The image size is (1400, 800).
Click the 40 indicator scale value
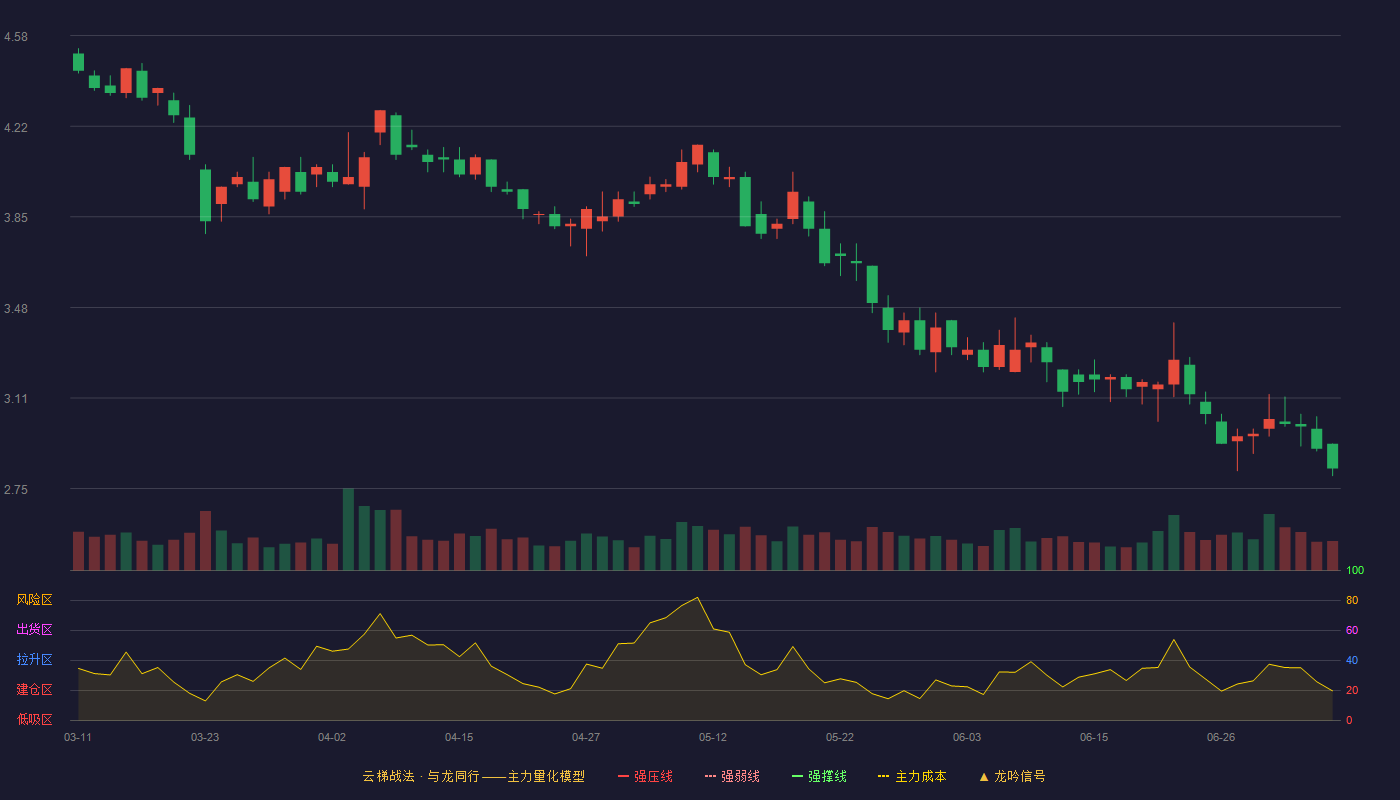point(1352,660)
